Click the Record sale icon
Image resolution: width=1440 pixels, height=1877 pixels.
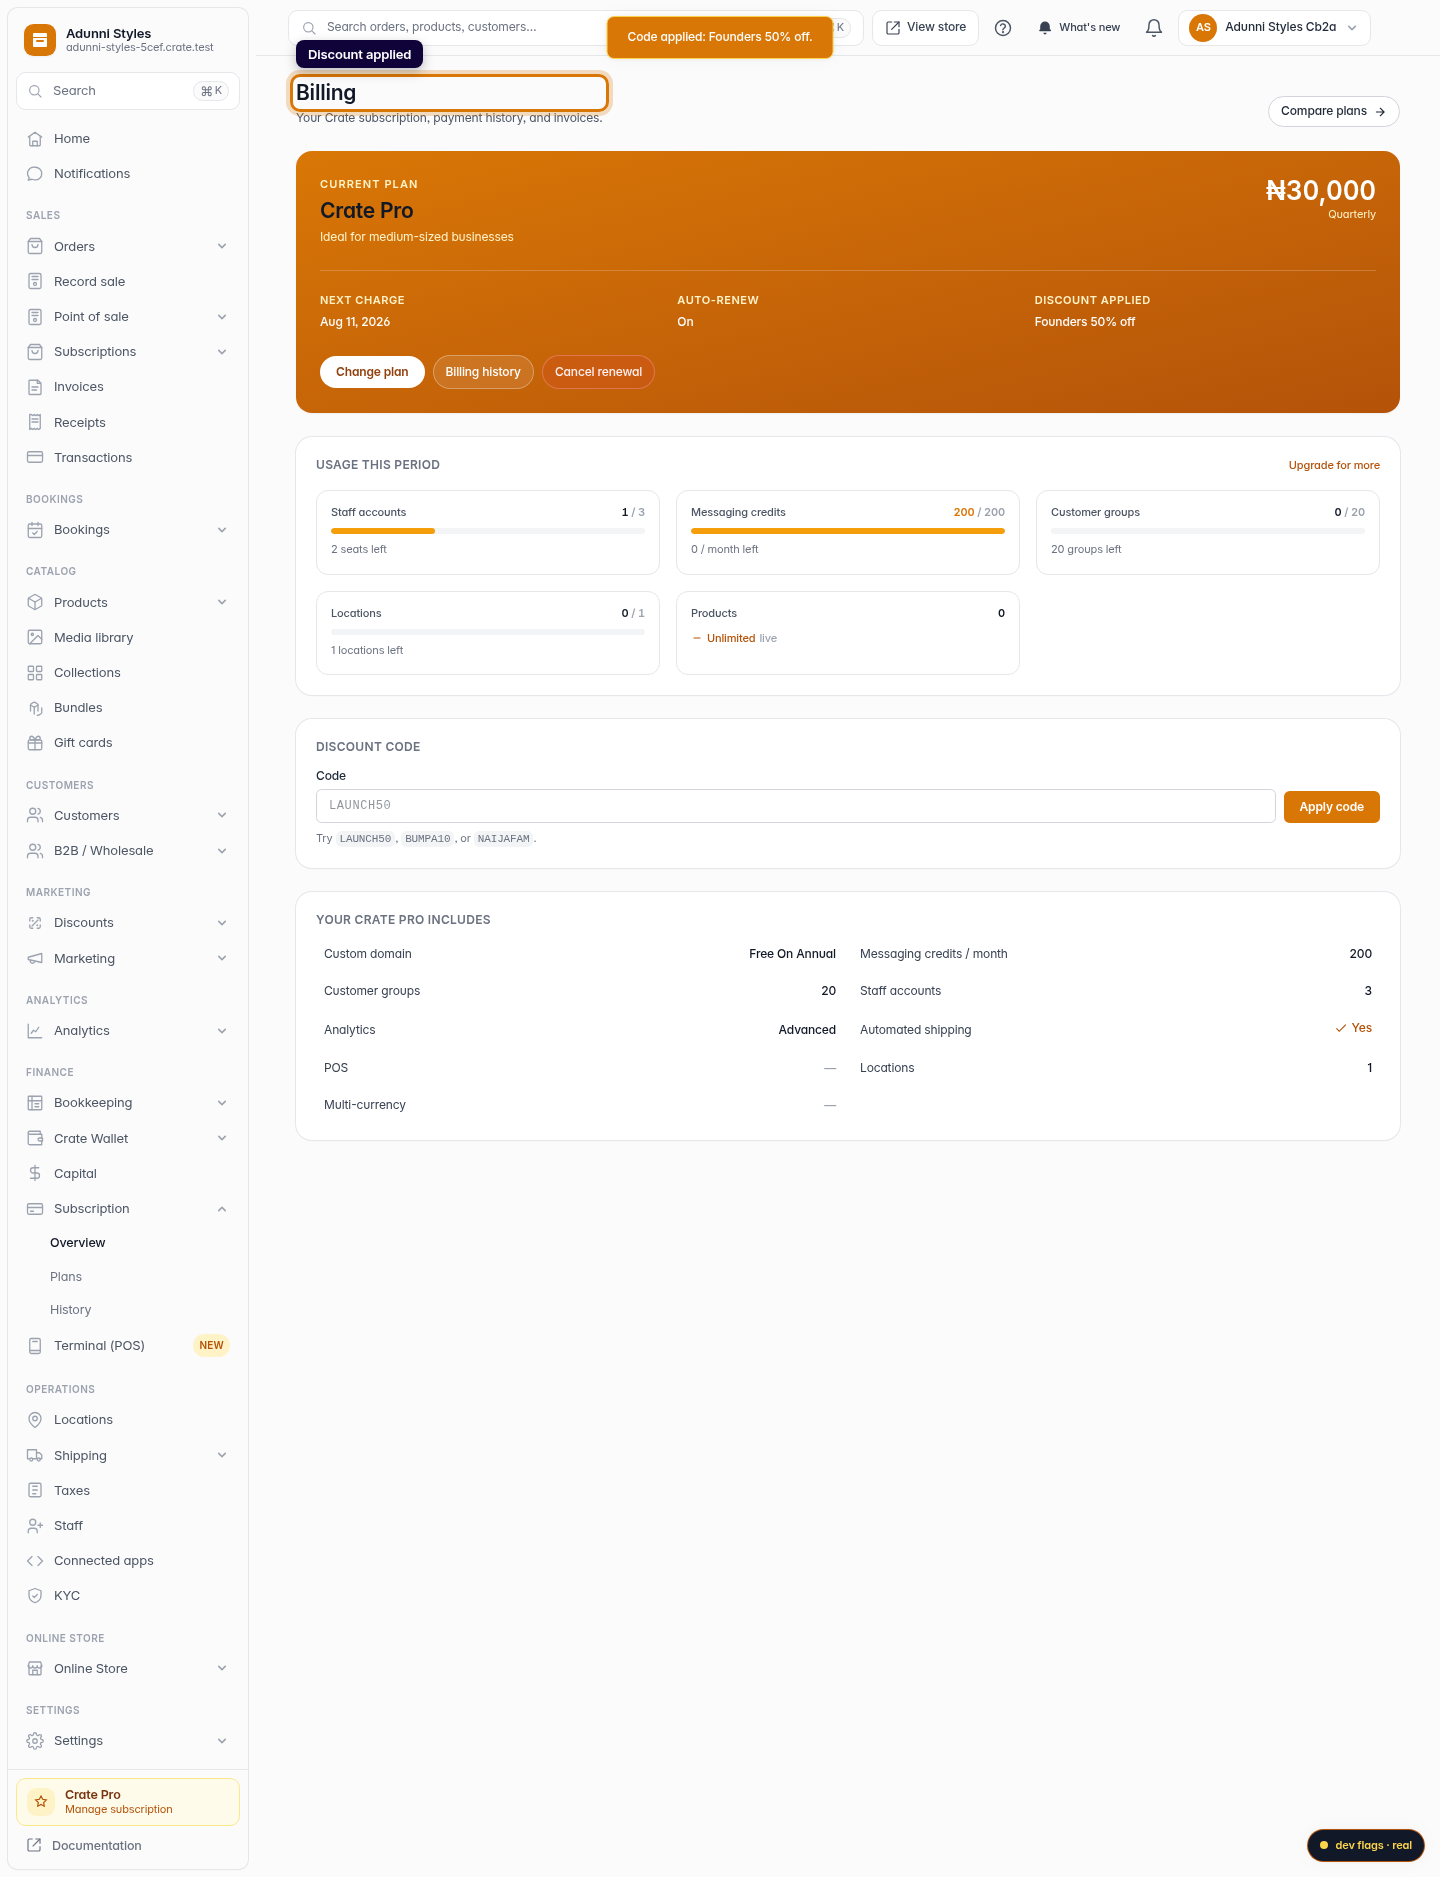pyautogui.click(x=35, y=282)
